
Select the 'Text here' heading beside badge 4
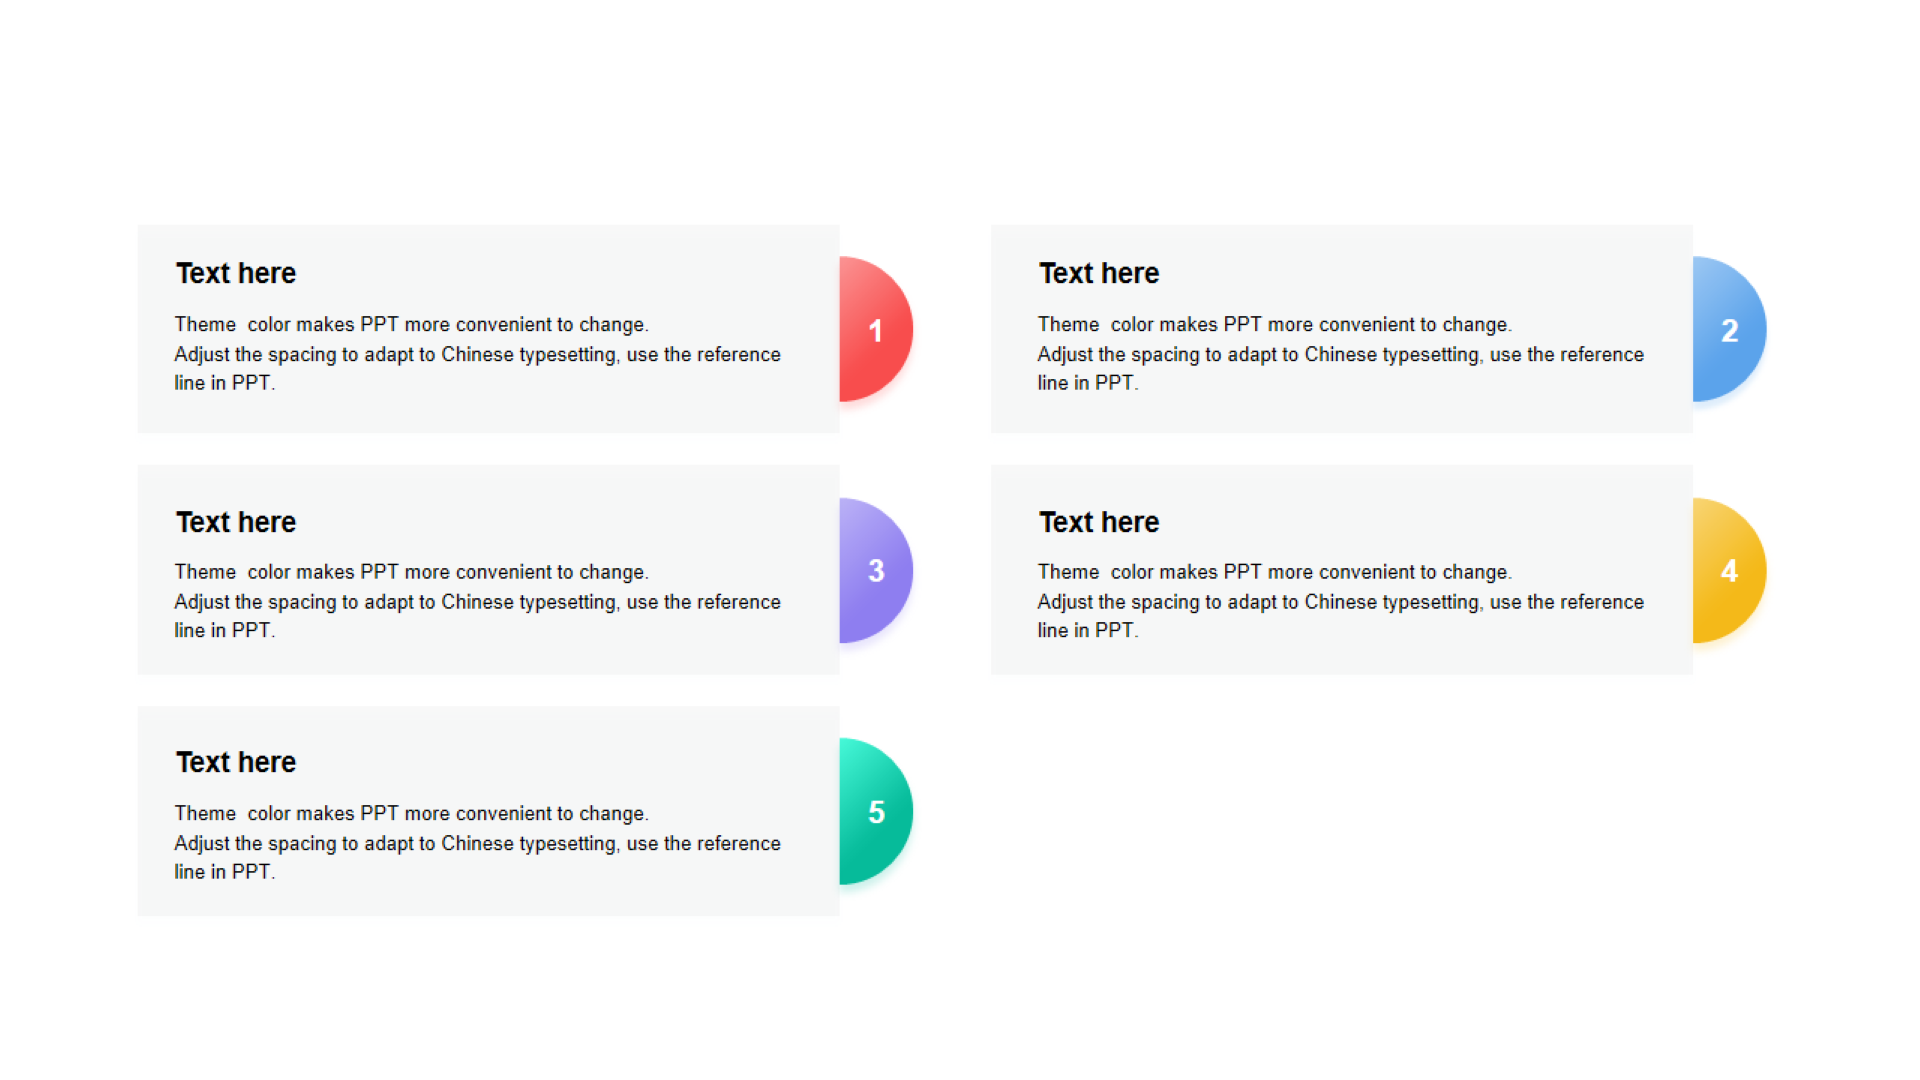coord(1099,522)
